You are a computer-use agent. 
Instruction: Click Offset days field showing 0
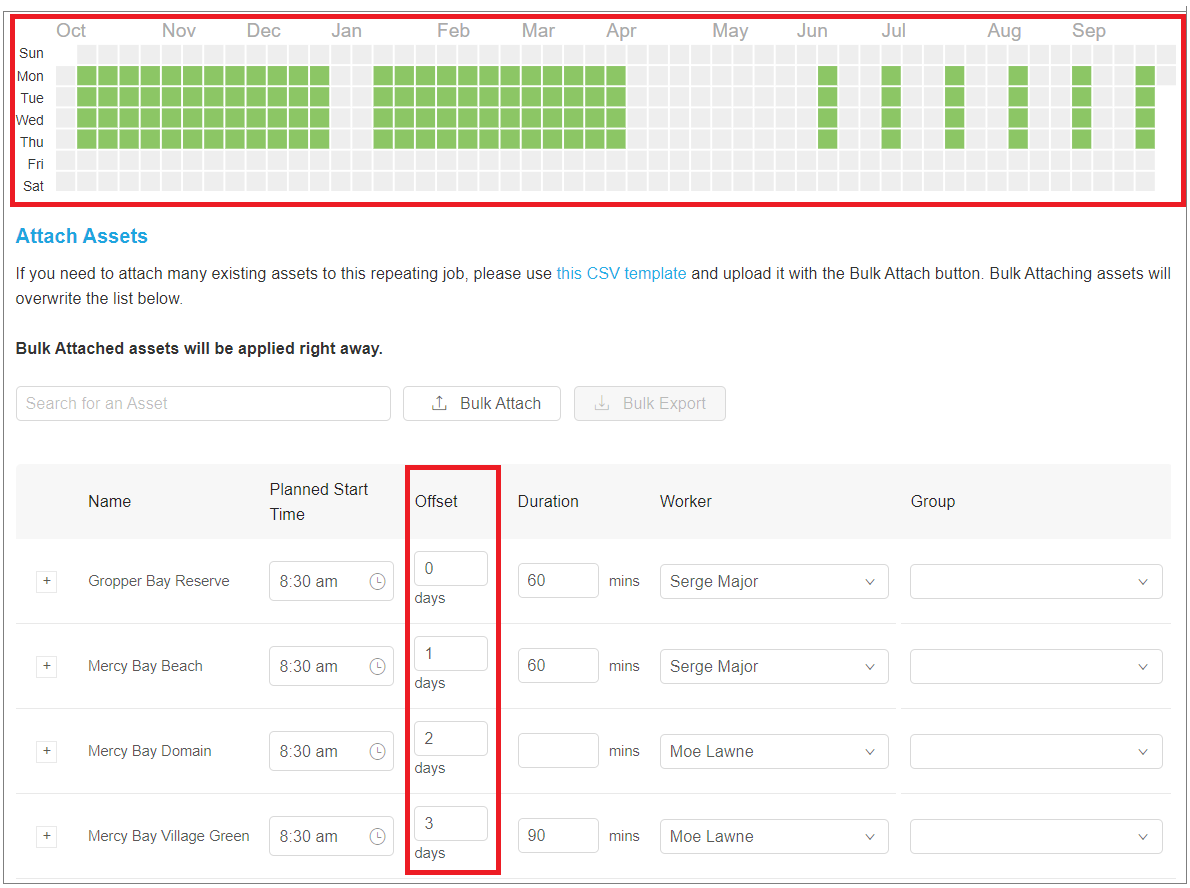click(x=451, y=568)
